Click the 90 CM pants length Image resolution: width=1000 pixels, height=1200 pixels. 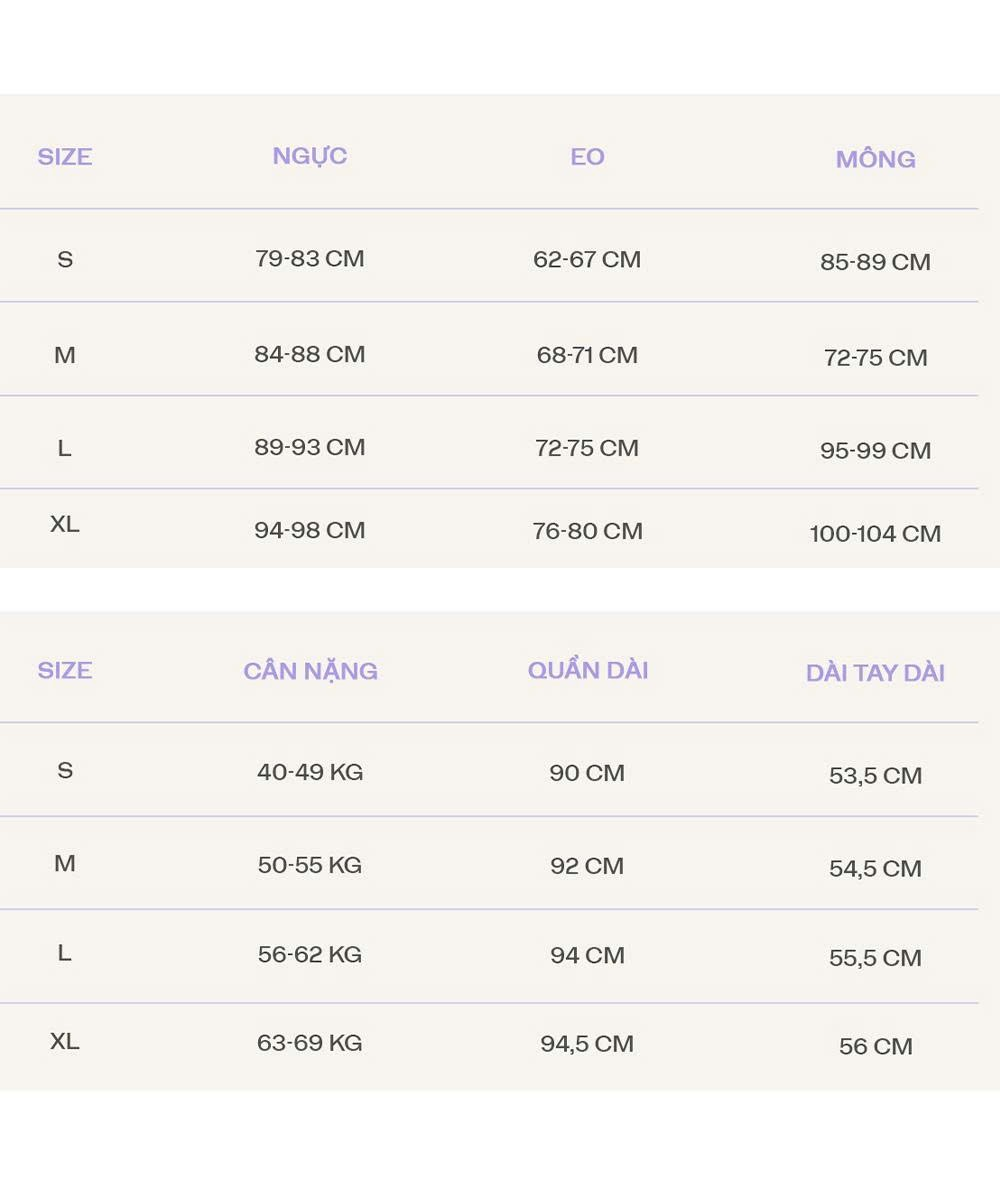pyautogui.click(x=587, y=773)
